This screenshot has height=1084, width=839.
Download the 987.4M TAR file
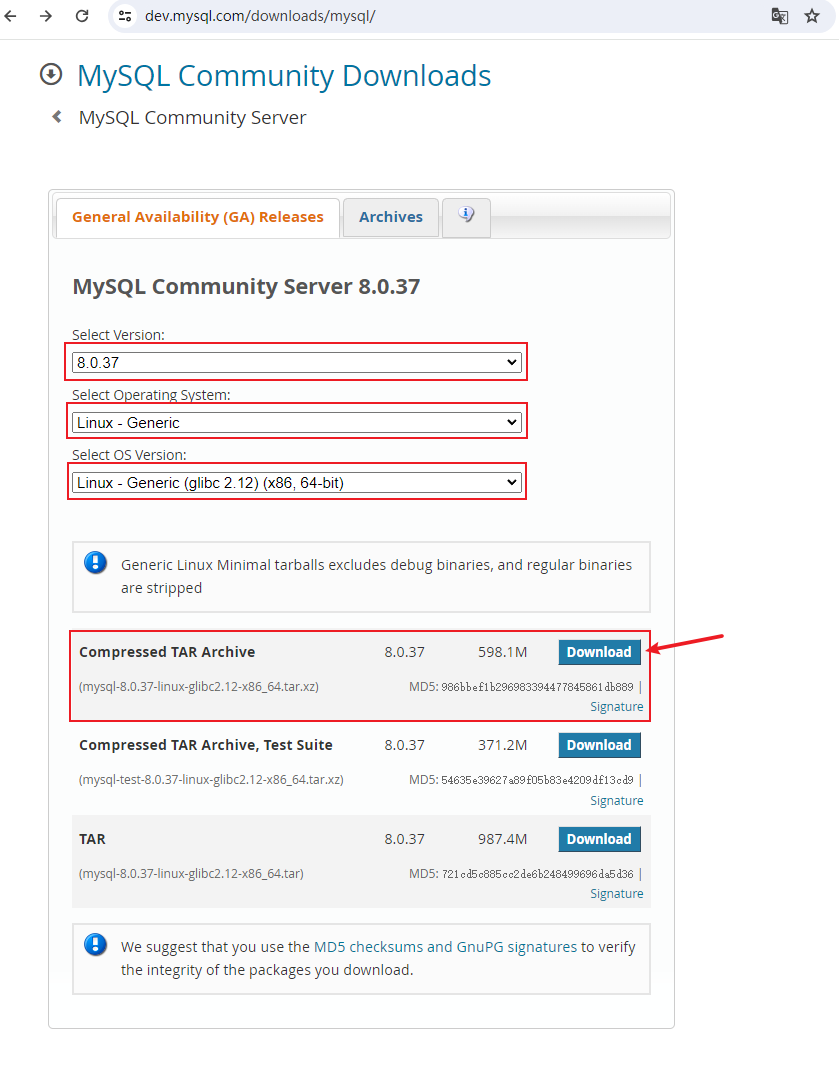coord(599,839)
